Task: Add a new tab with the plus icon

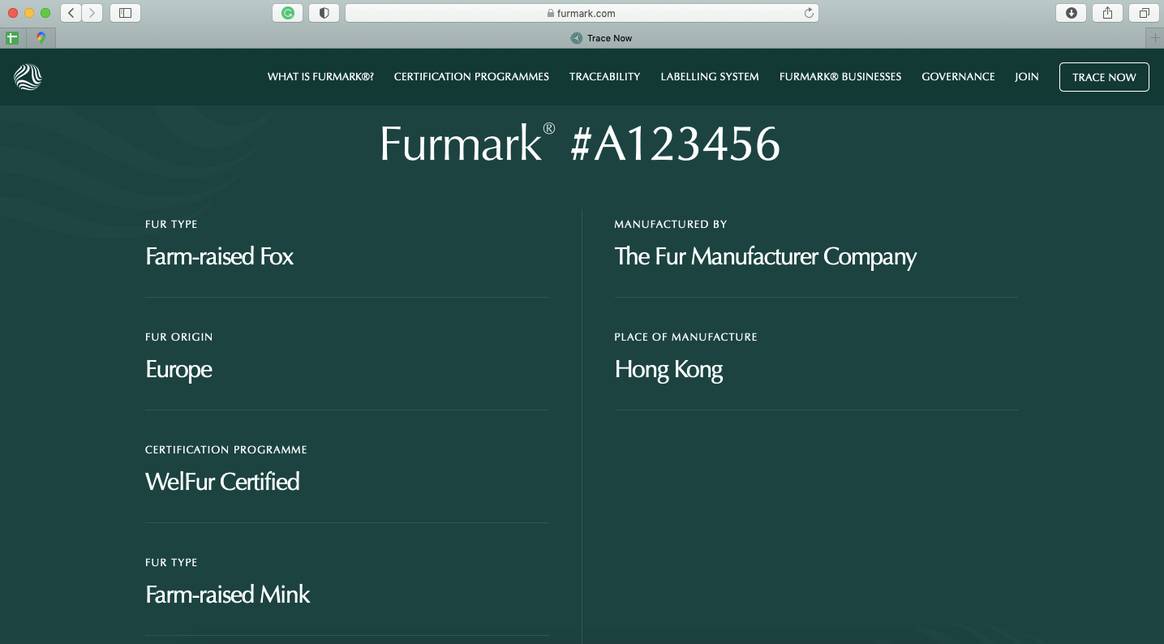Action: point(1155,38)
